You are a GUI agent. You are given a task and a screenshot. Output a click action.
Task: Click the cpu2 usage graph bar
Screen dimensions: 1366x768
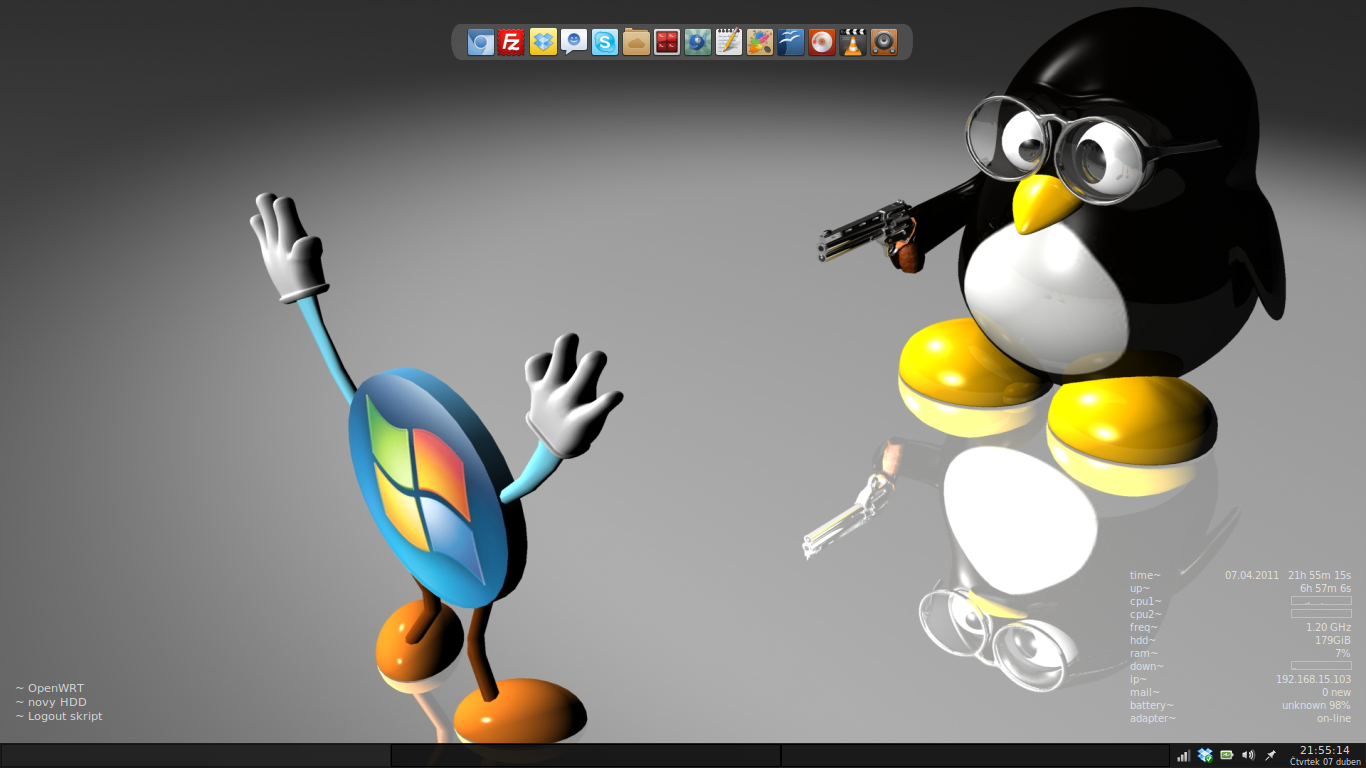tap(1321, 614)
